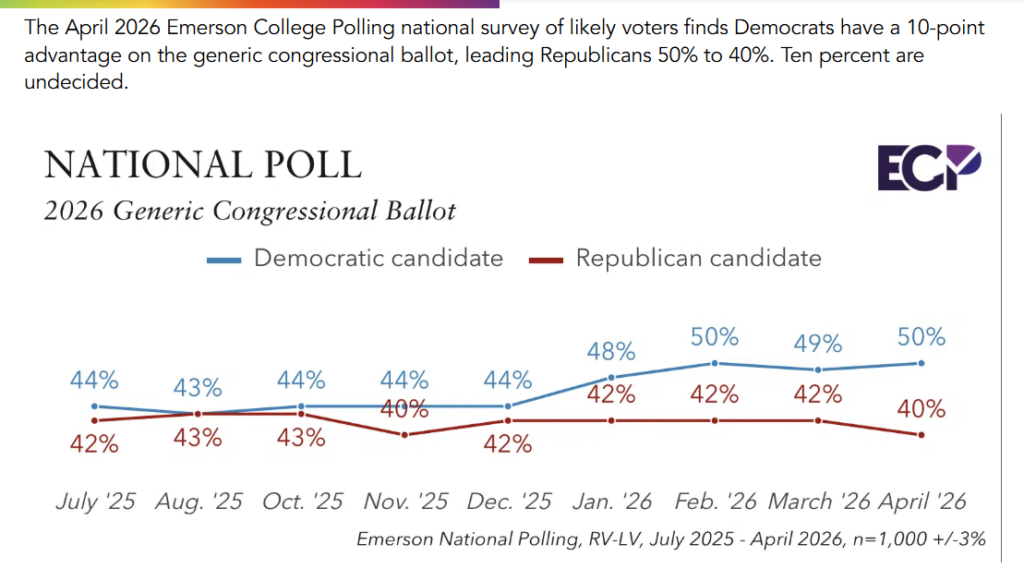Click the Democratic July '25 data point marker
This screenshot has width=1024, height=581.
[94, 406]
